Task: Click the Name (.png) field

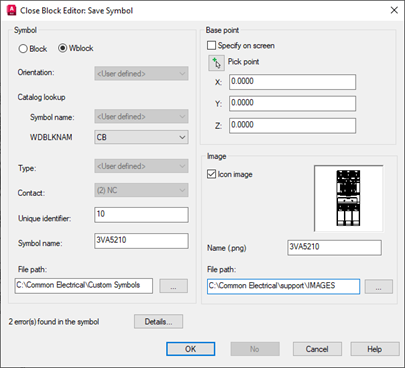Action: [334, 248]
